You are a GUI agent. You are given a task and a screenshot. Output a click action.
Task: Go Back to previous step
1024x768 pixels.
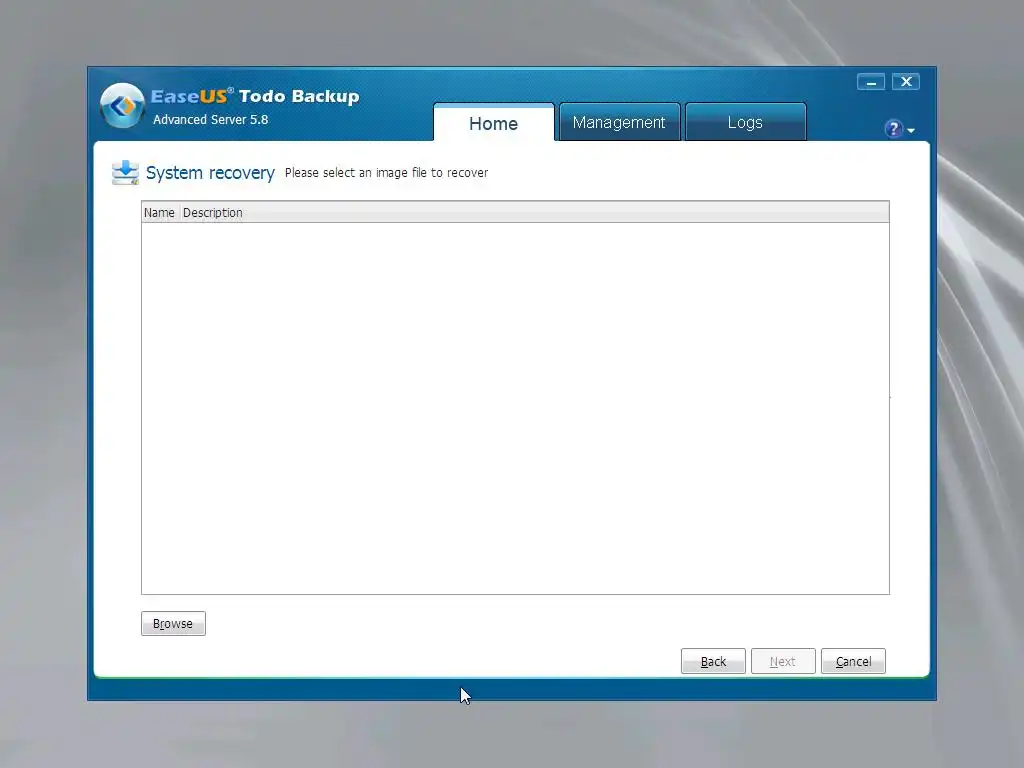tap(713, 661)
